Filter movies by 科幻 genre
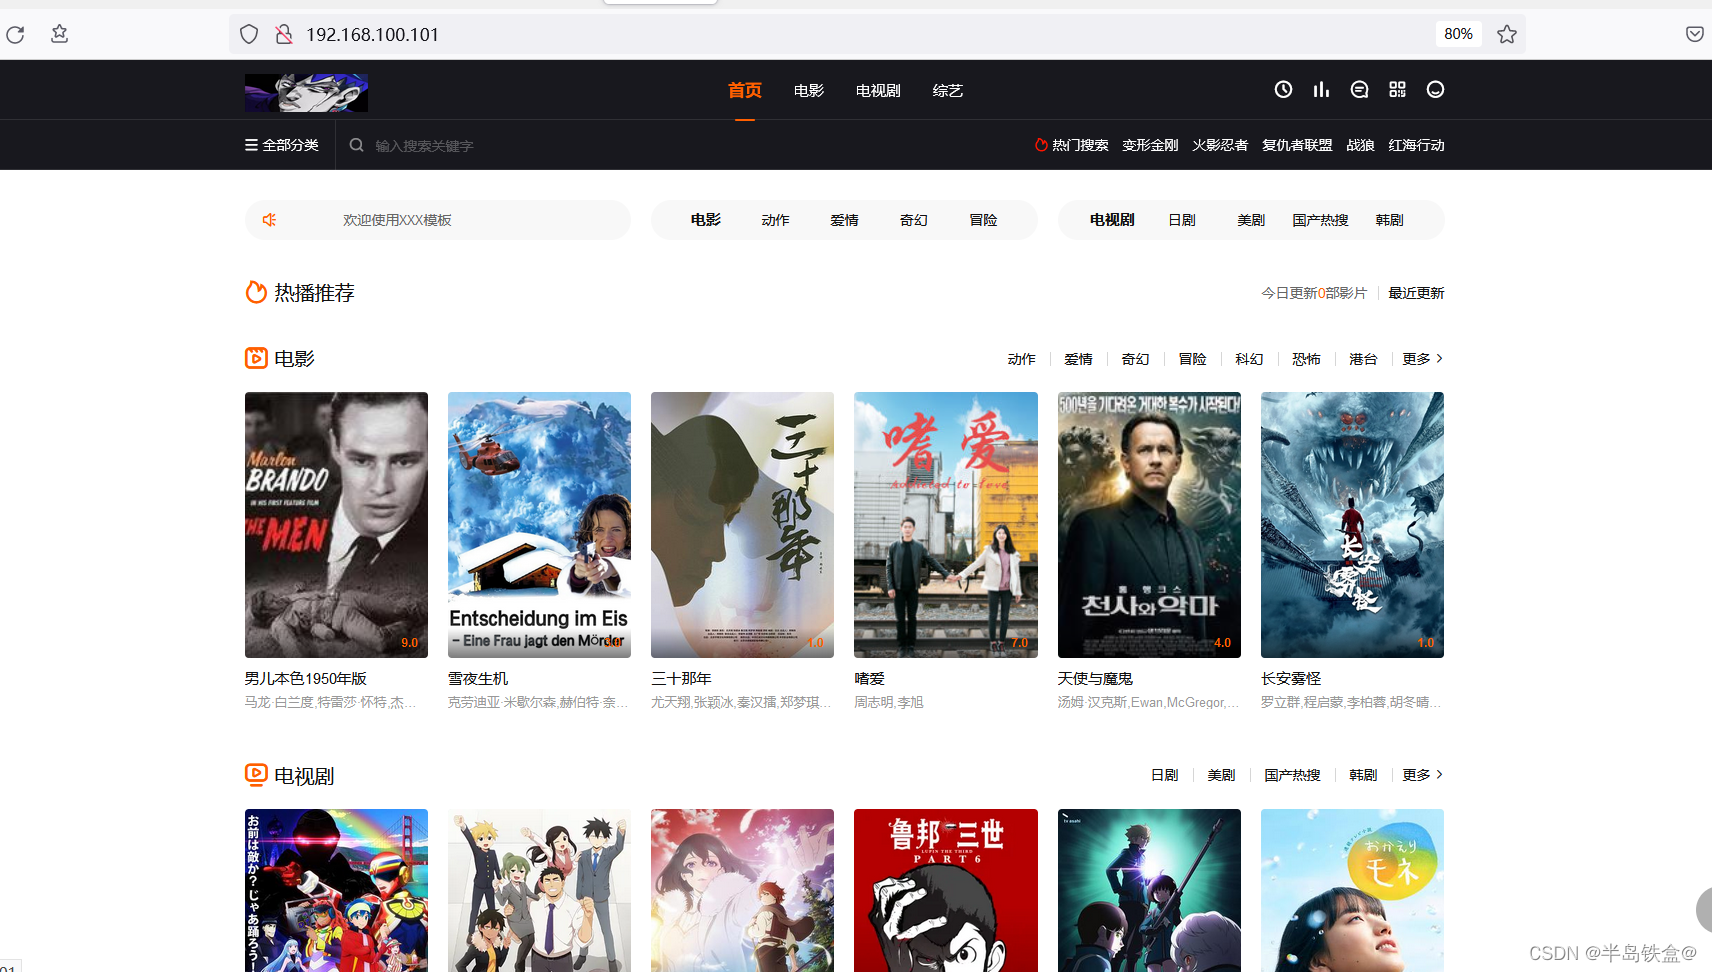 pos(1249,359)
